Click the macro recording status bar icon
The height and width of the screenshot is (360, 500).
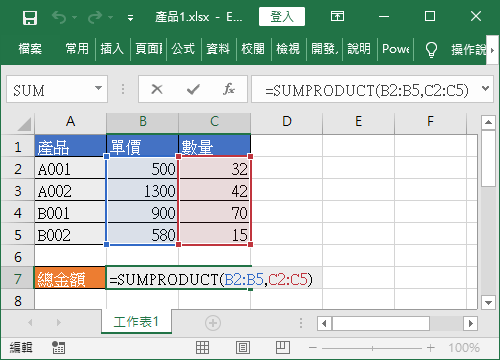59,348
